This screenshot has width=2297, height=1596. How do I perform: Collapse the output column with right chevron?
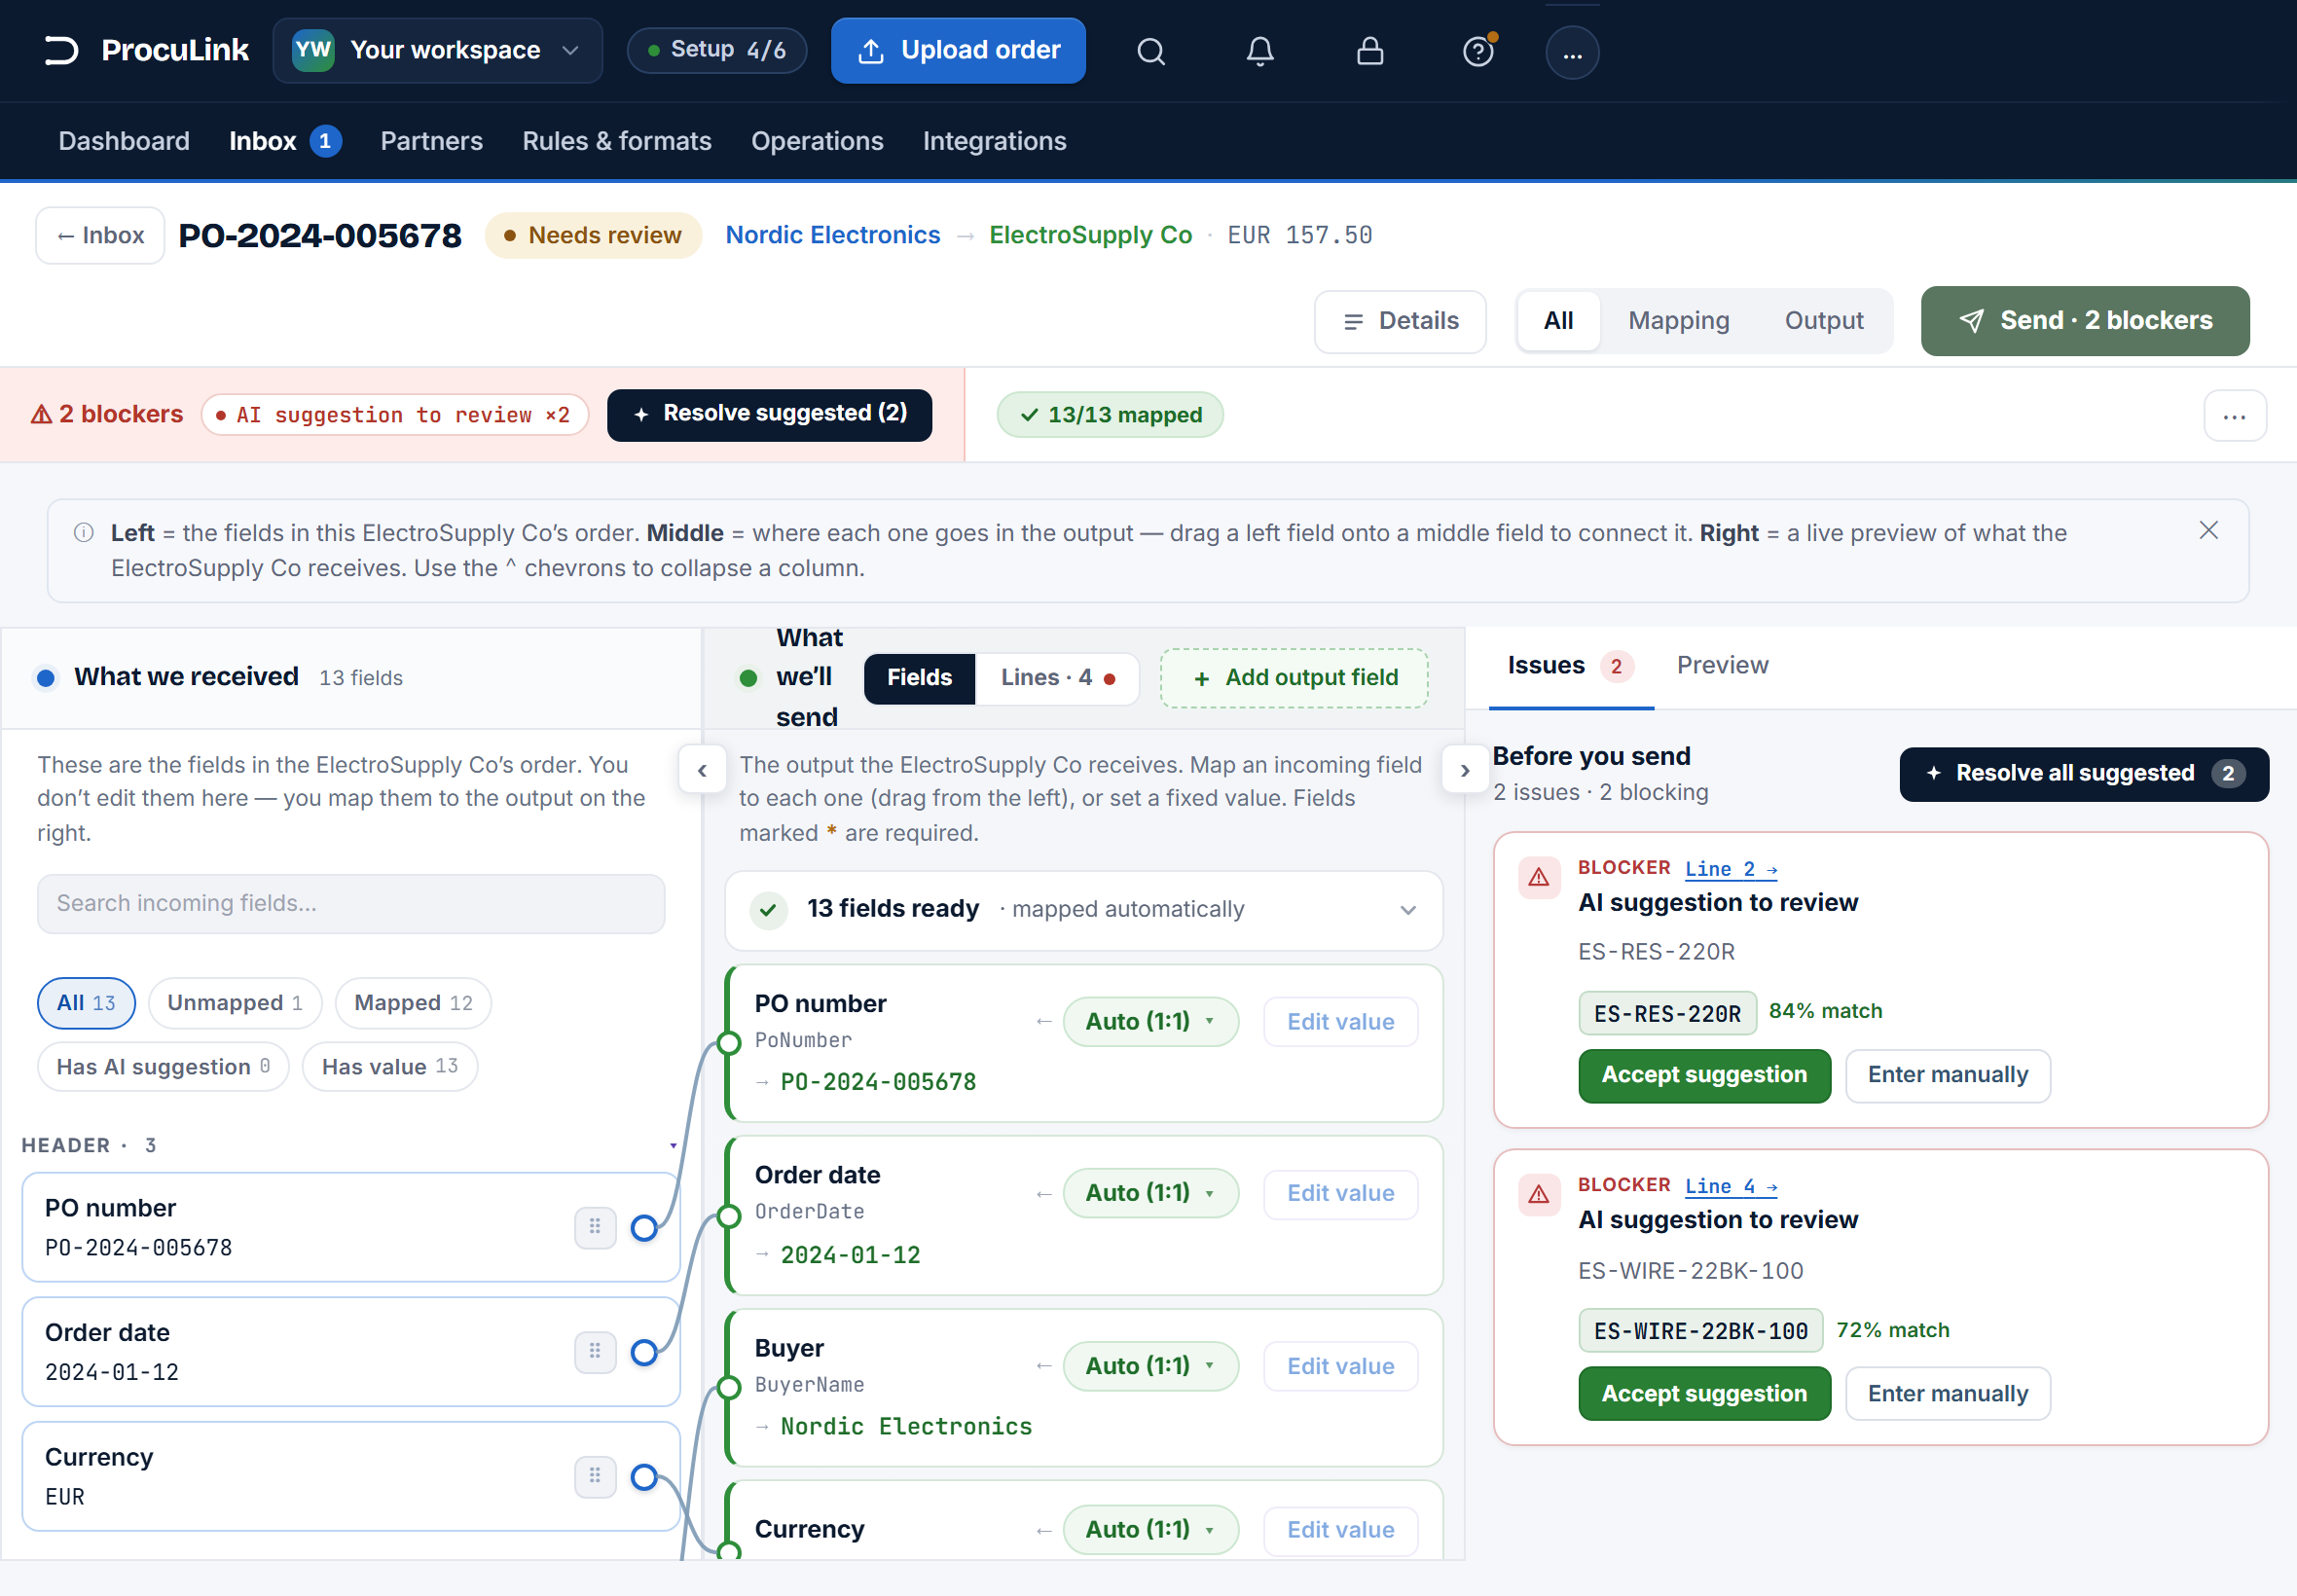click(x=1464, y=770)
